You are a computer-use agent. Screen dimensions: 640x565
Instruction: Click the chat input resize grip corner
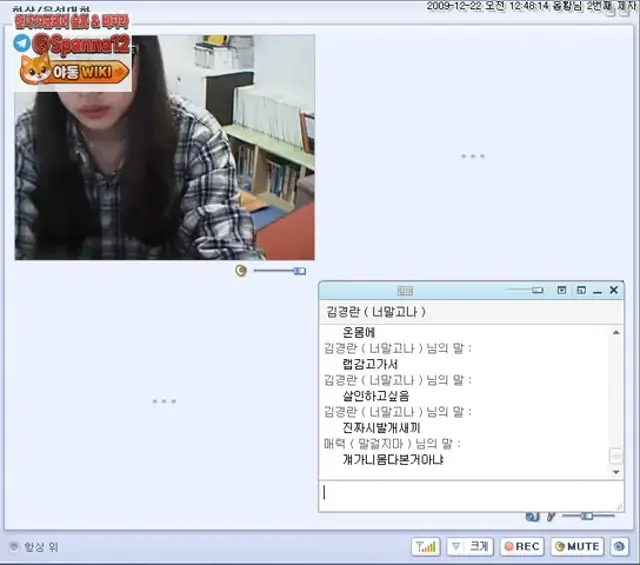pos(619,507)
